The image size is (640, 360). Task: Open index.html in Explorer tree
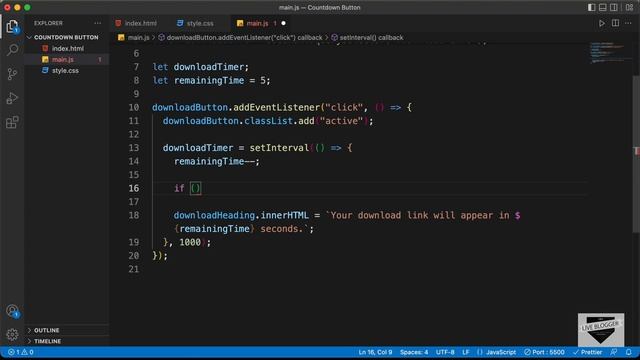67,48
